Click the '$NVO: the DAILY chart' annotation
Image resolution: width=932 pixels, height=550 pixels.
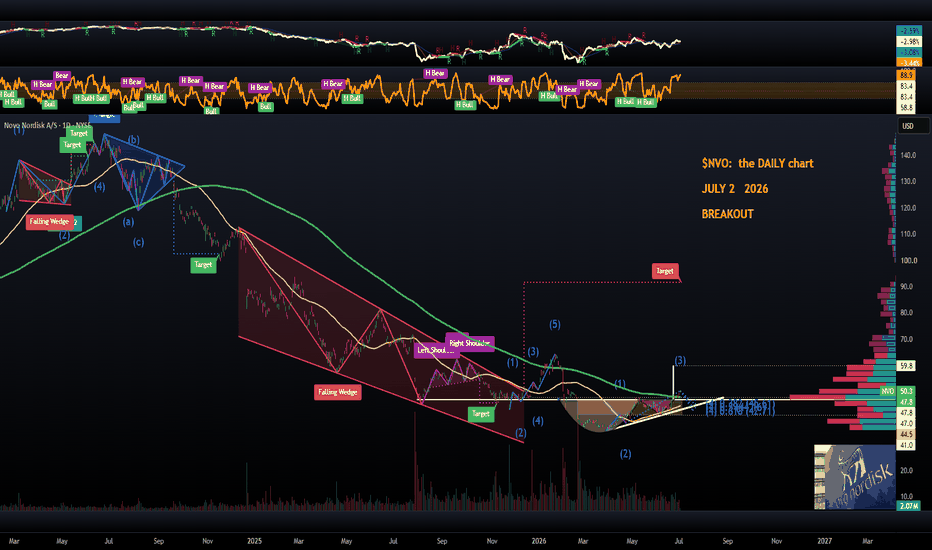[x=757, y=164]
